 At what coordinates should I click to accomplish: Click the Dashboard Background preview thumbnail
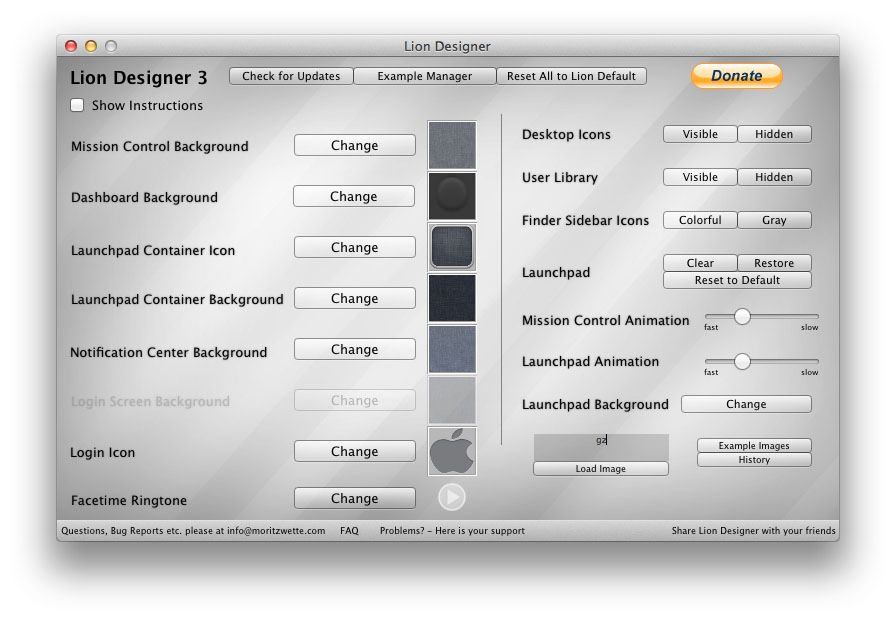452,196
